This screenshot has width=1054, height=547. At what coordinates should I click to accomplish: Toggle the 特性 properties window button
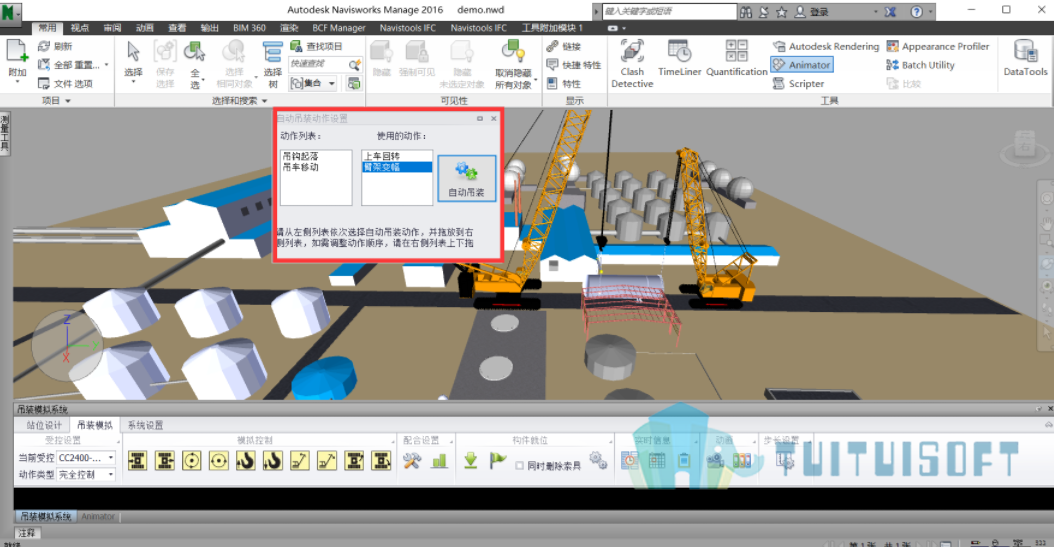pos(564,83)
